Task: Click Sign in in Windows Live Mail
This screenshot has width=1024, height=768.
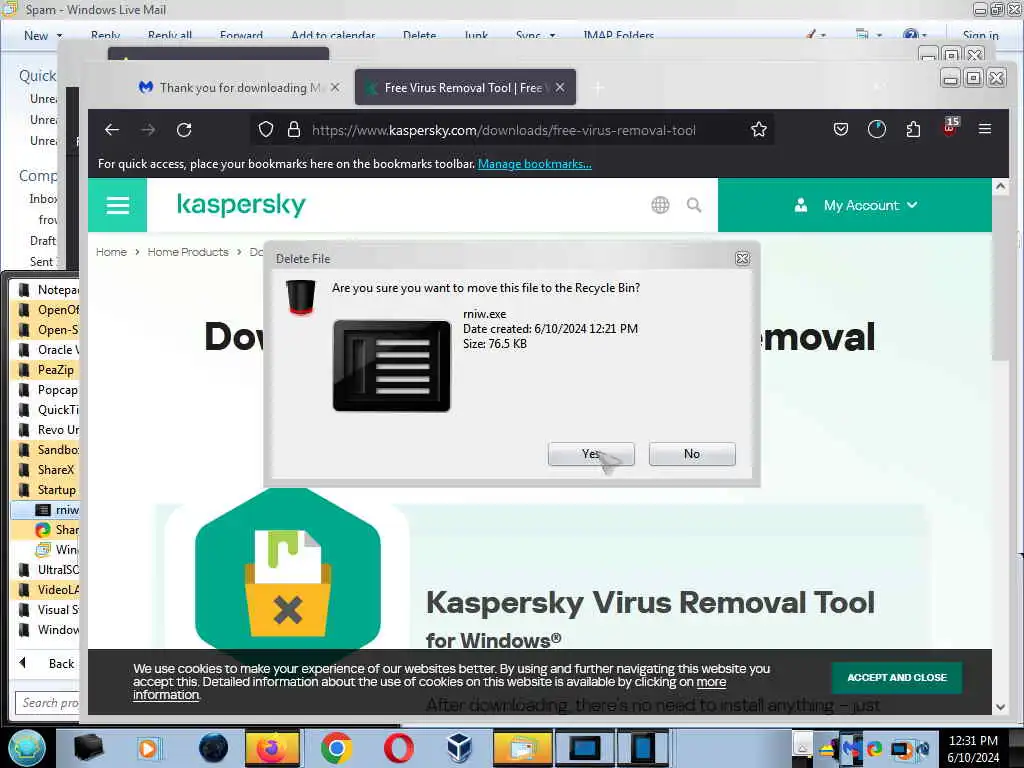Action: coord(980,36)
